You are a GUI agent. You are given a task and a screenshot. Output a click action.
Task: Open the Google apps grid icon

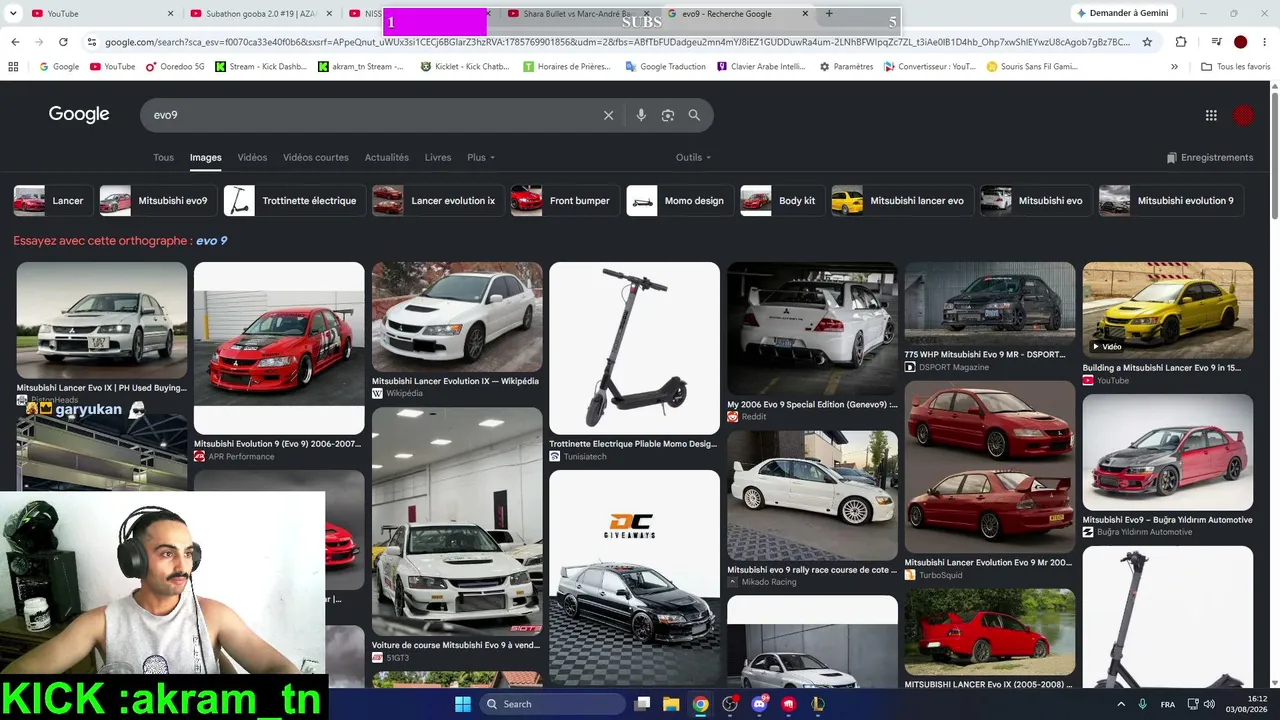coord(1211,115)
